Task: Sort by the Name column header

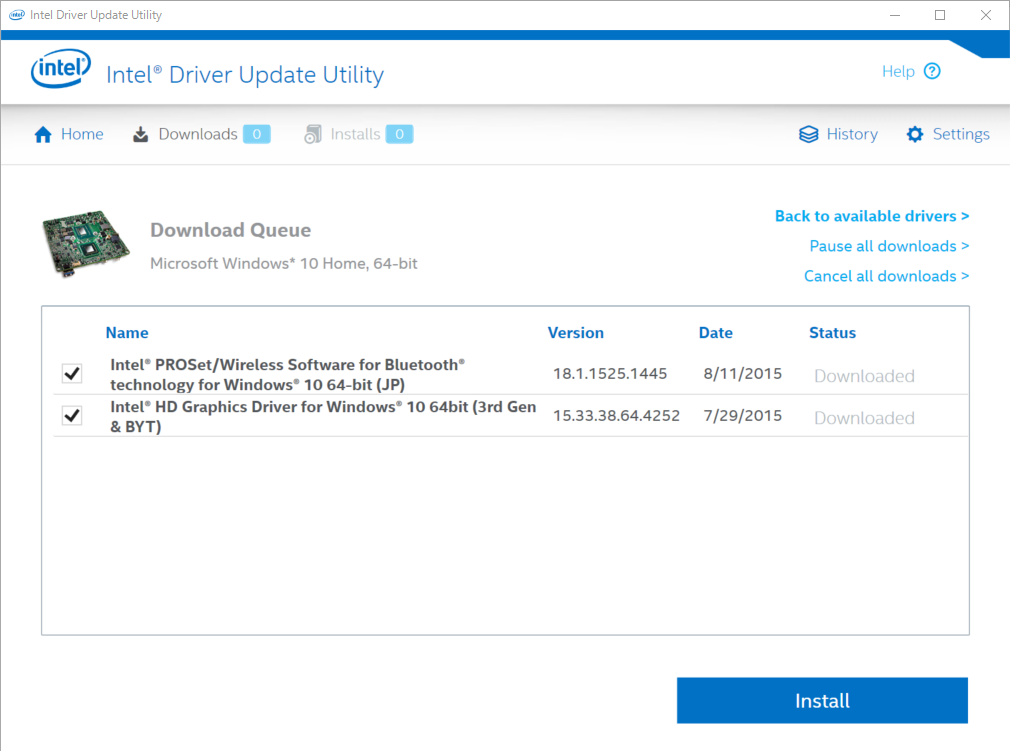Action: click(x=127, y=333)
